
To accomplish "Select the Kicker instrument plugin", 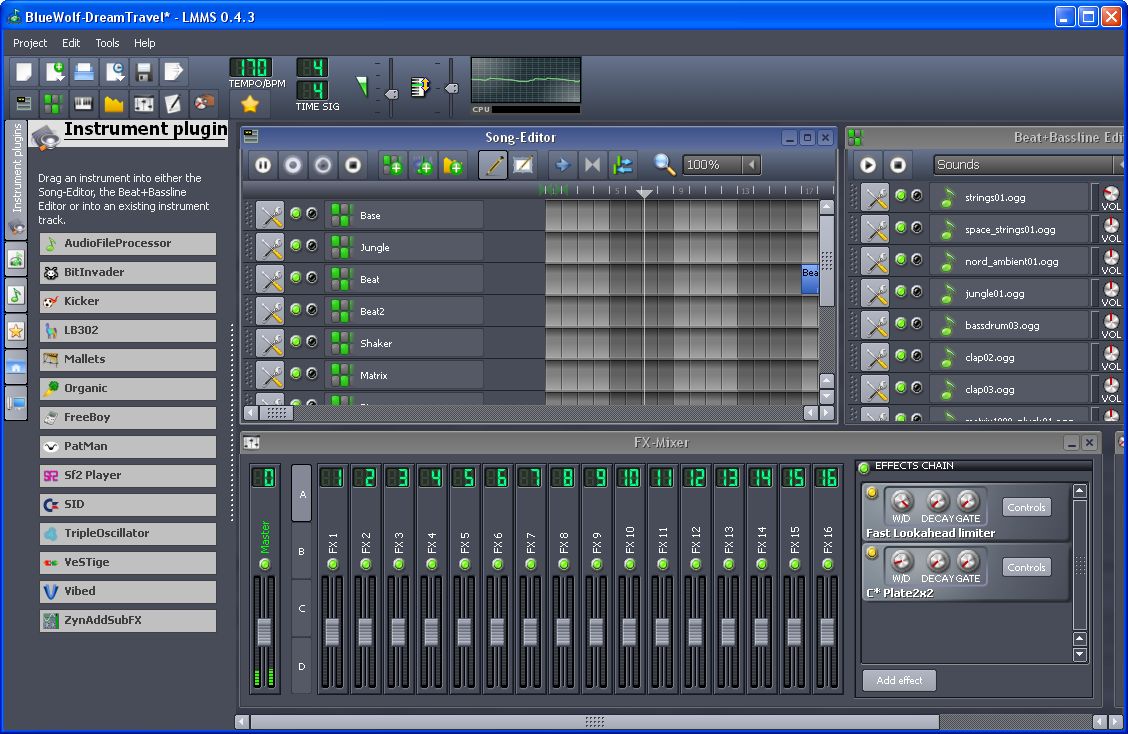I will (x=128, y=302).
